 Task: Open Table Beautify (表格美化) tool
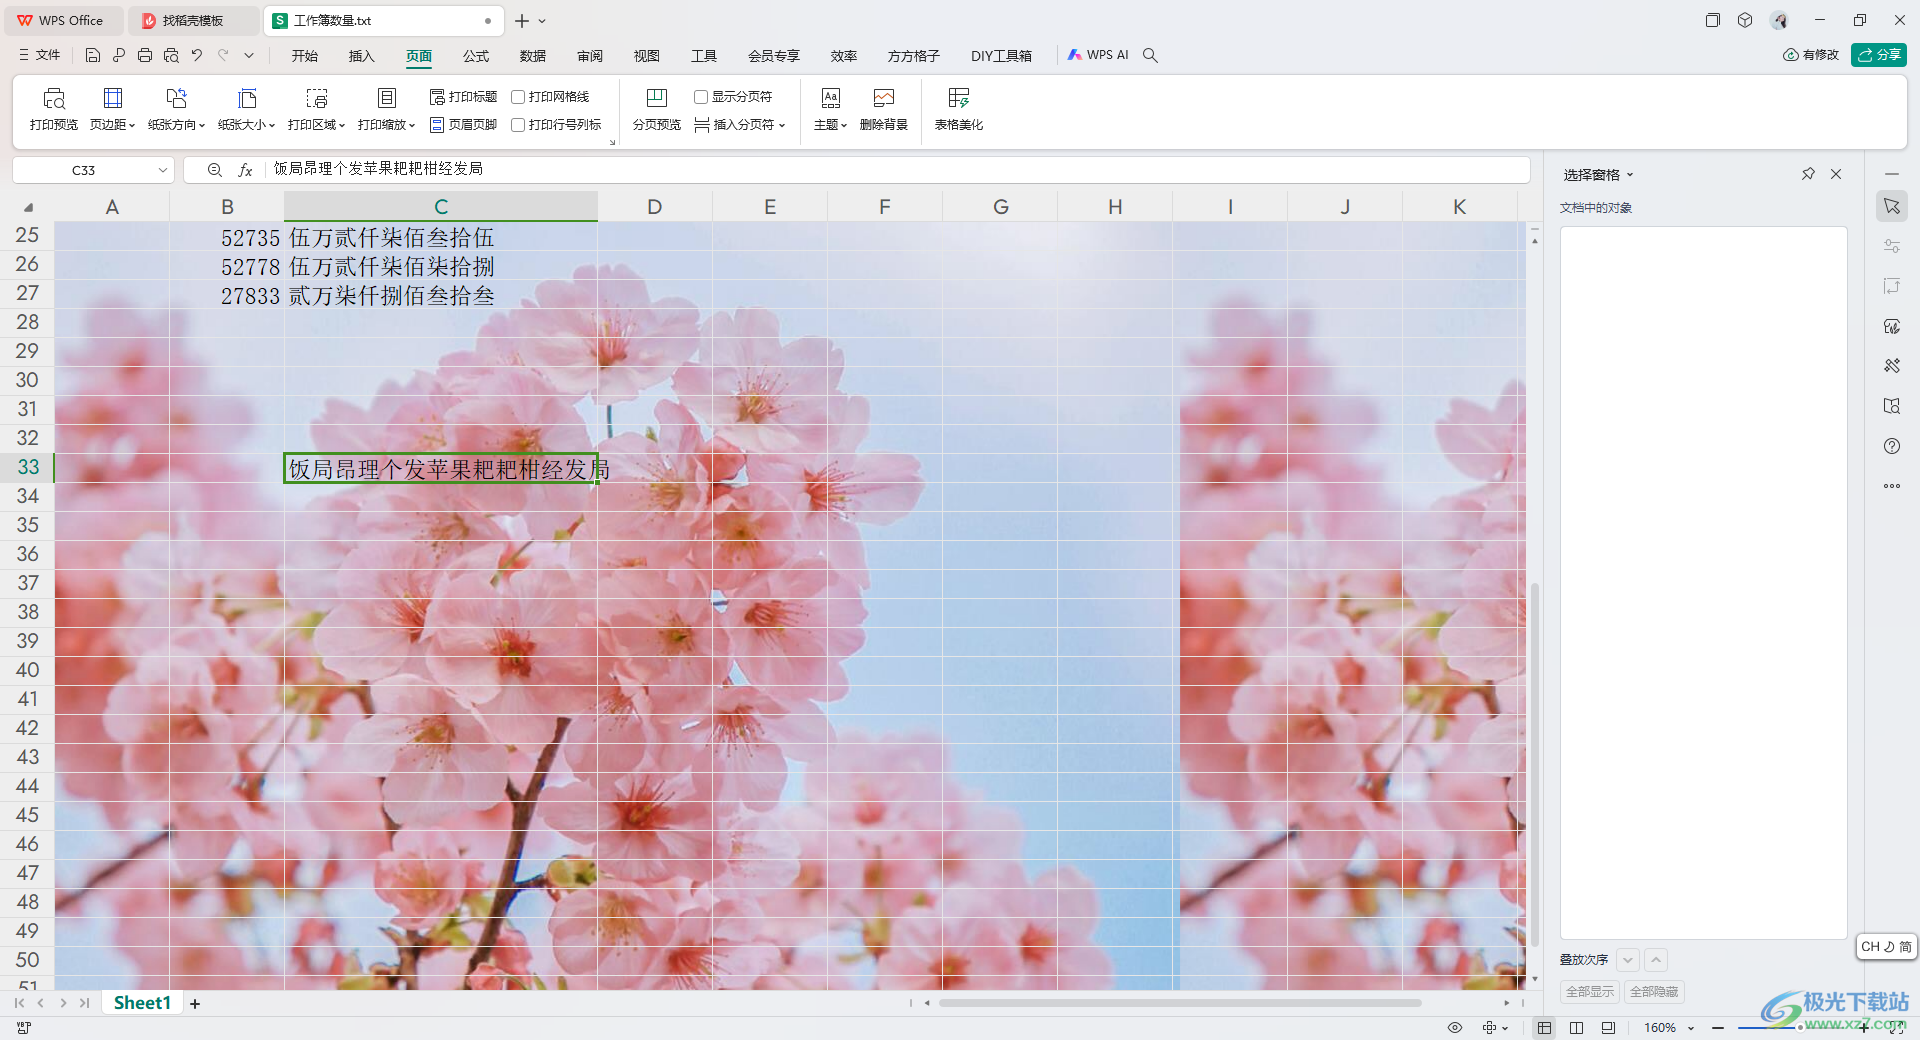click(x=958, y=98)
